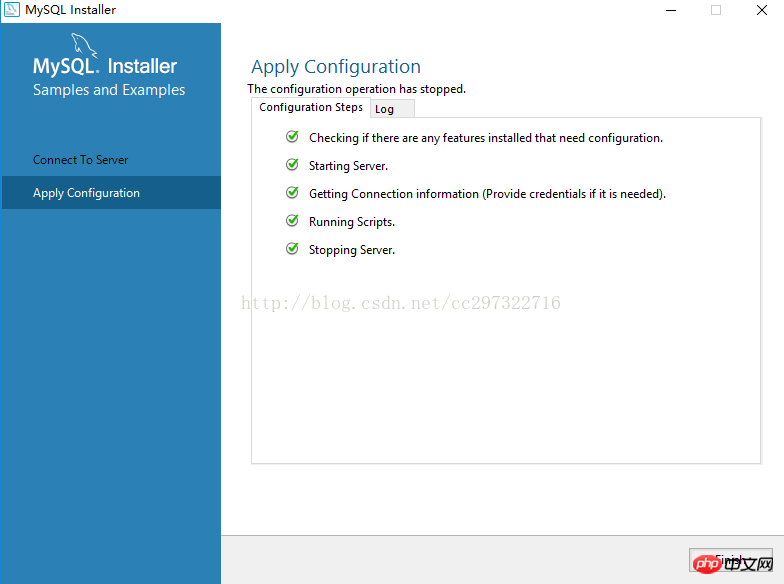Click the green check beside Running Scripts

point(292,220)
